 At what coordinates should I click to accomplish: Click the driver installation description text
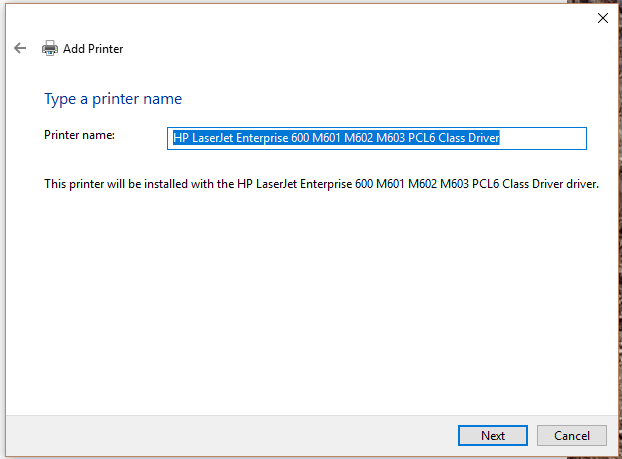click(x=321, y=184)
